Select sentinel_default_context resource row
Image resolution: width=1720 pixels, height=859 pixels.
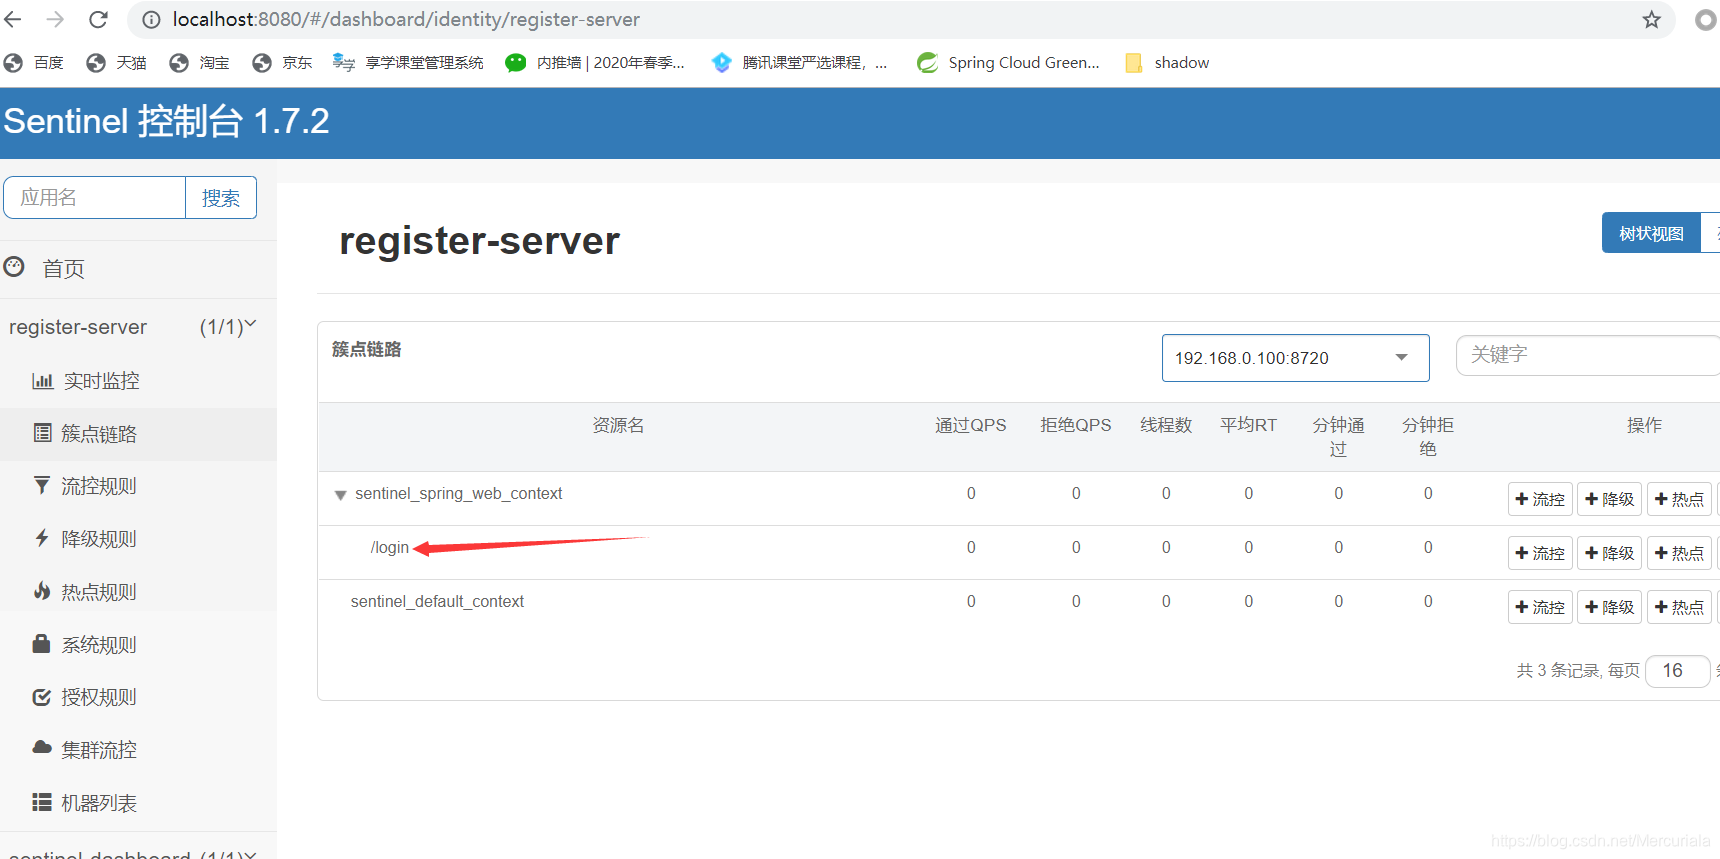point(437,601)
